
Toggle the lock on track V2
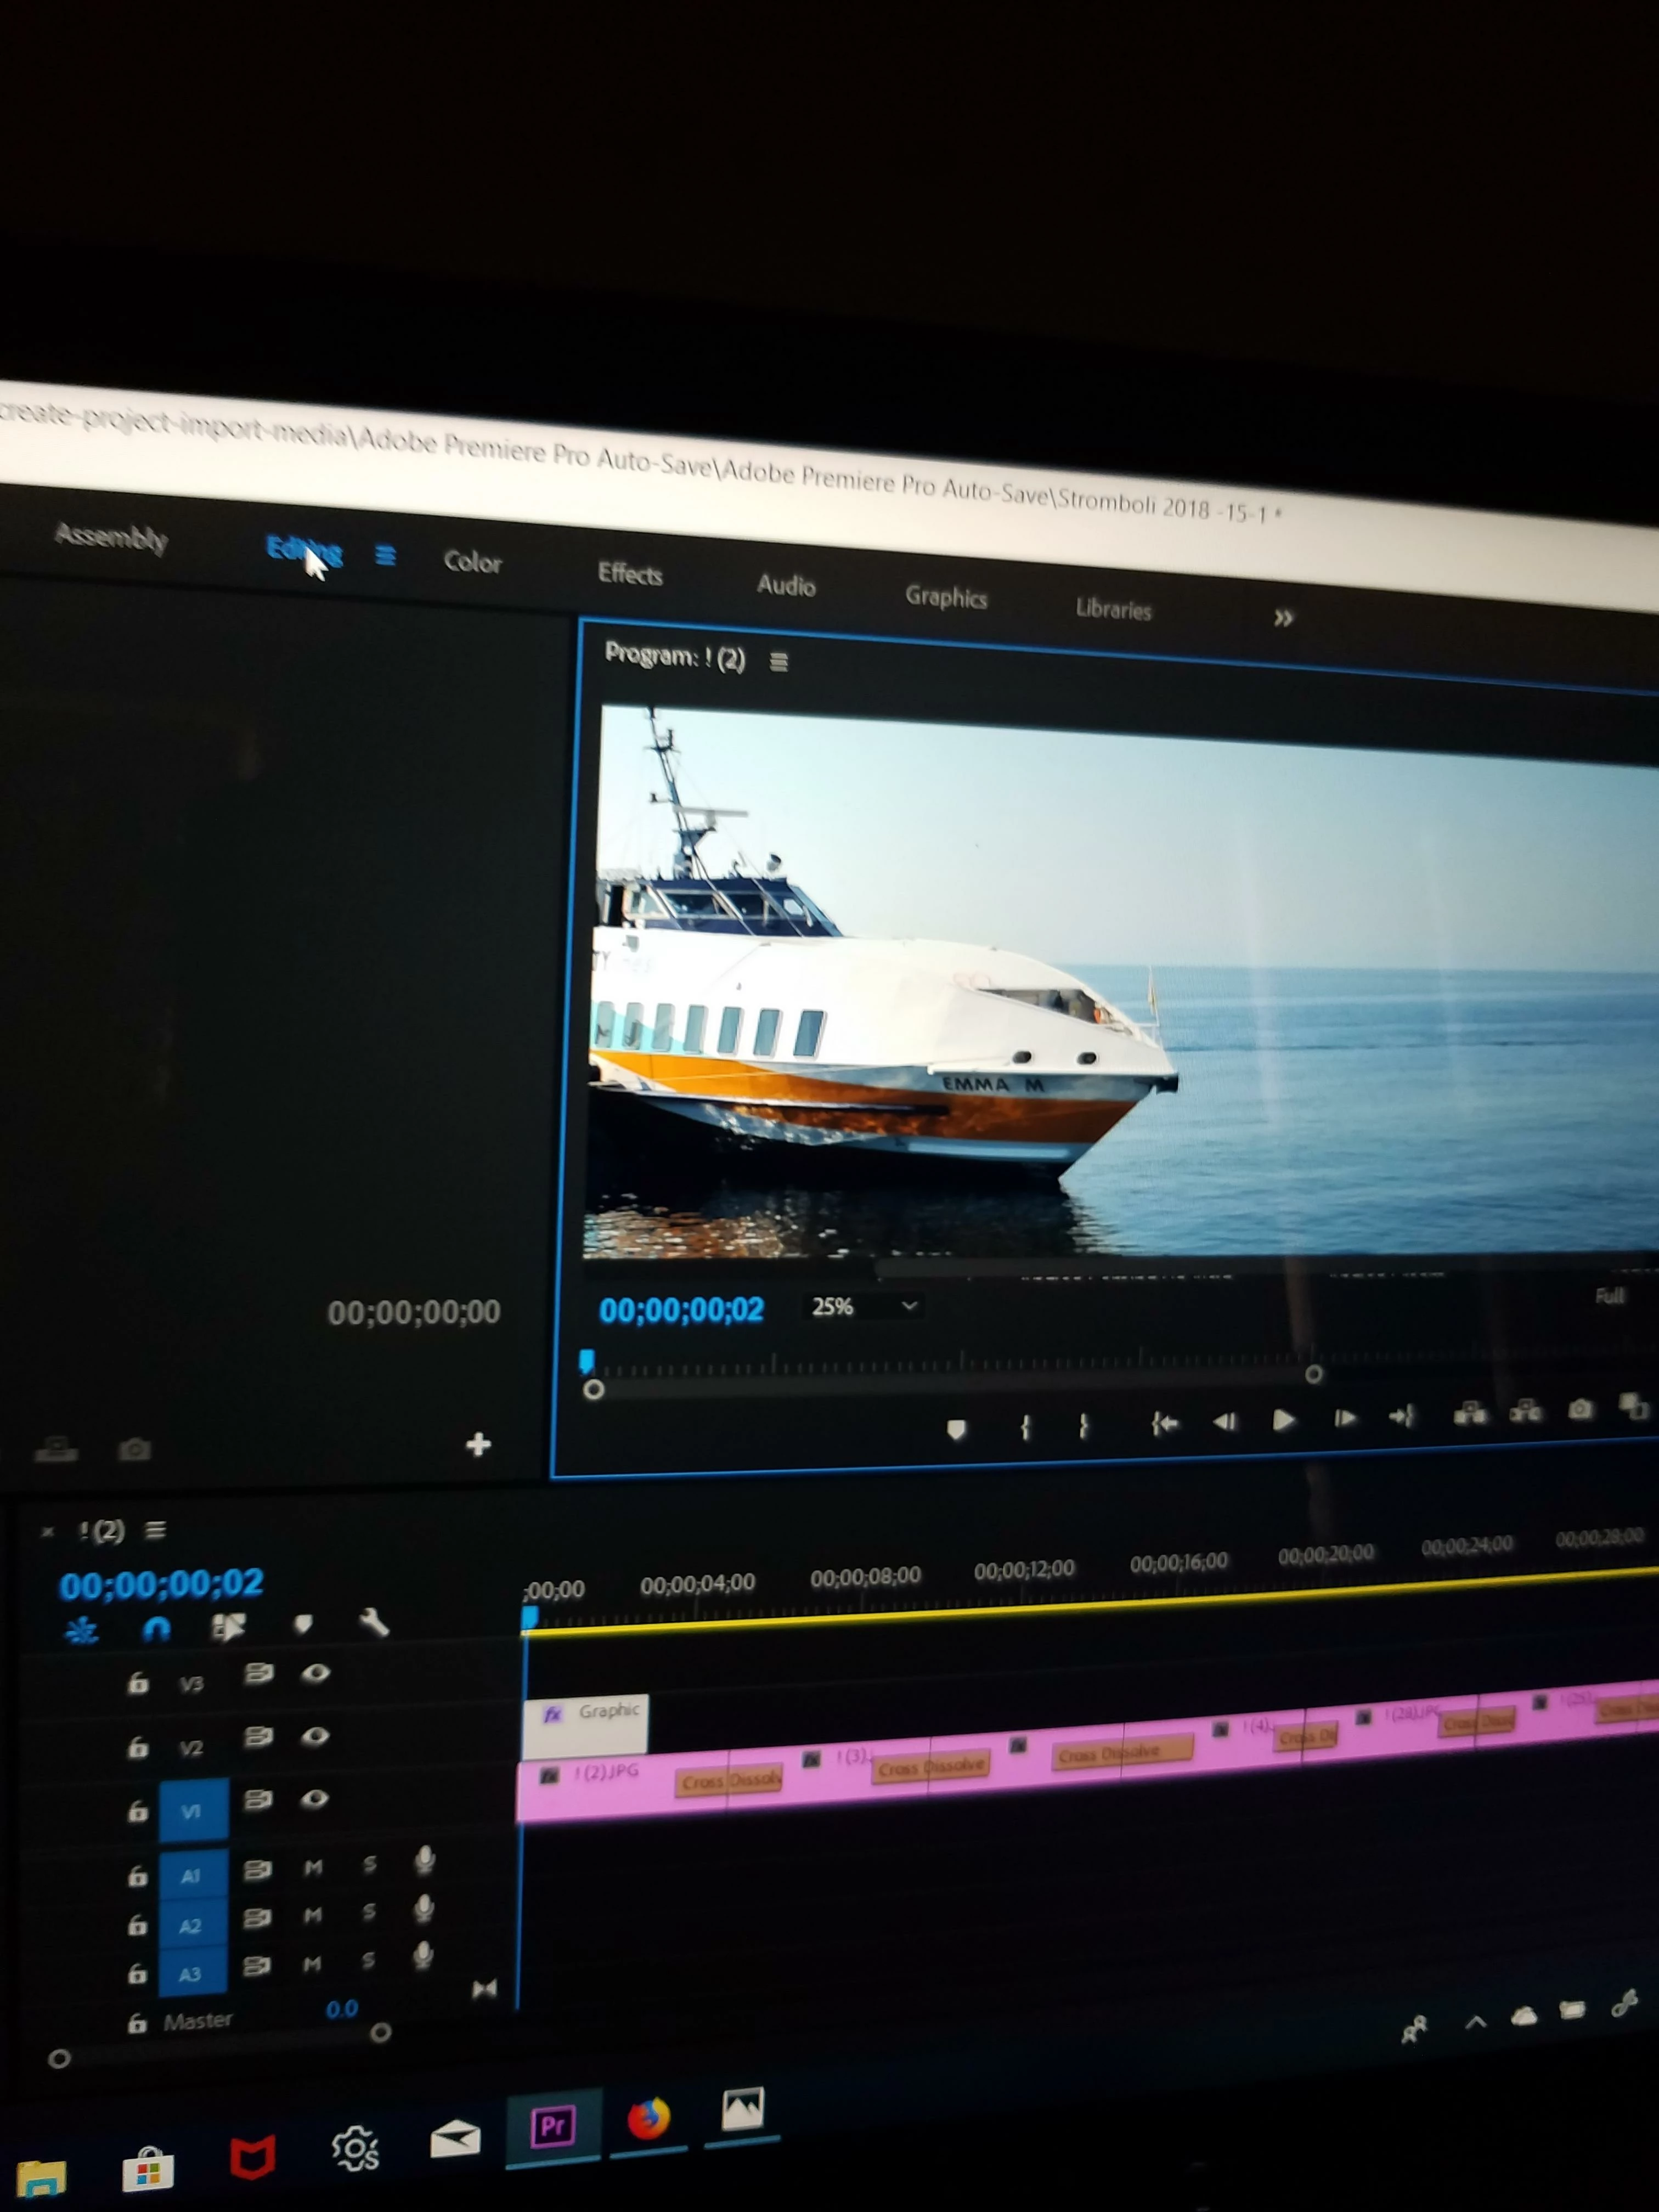(138, 1747)
